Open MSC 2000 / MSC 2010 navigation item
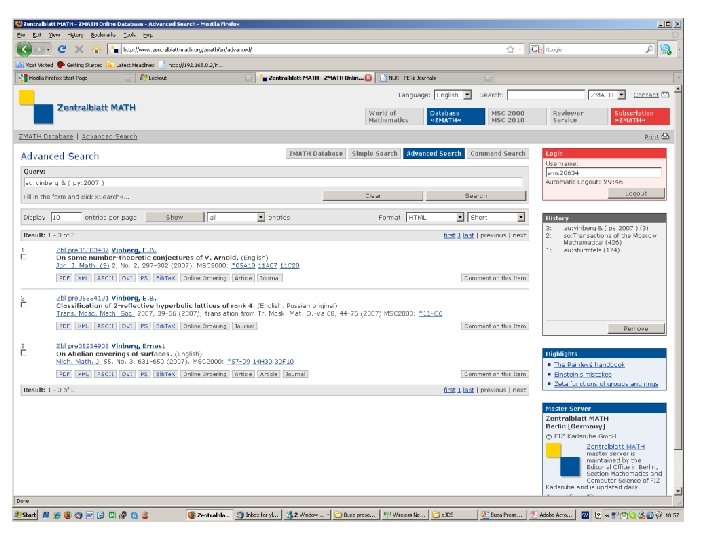Viewport: 720px width, 540px height. click(517, 117)
